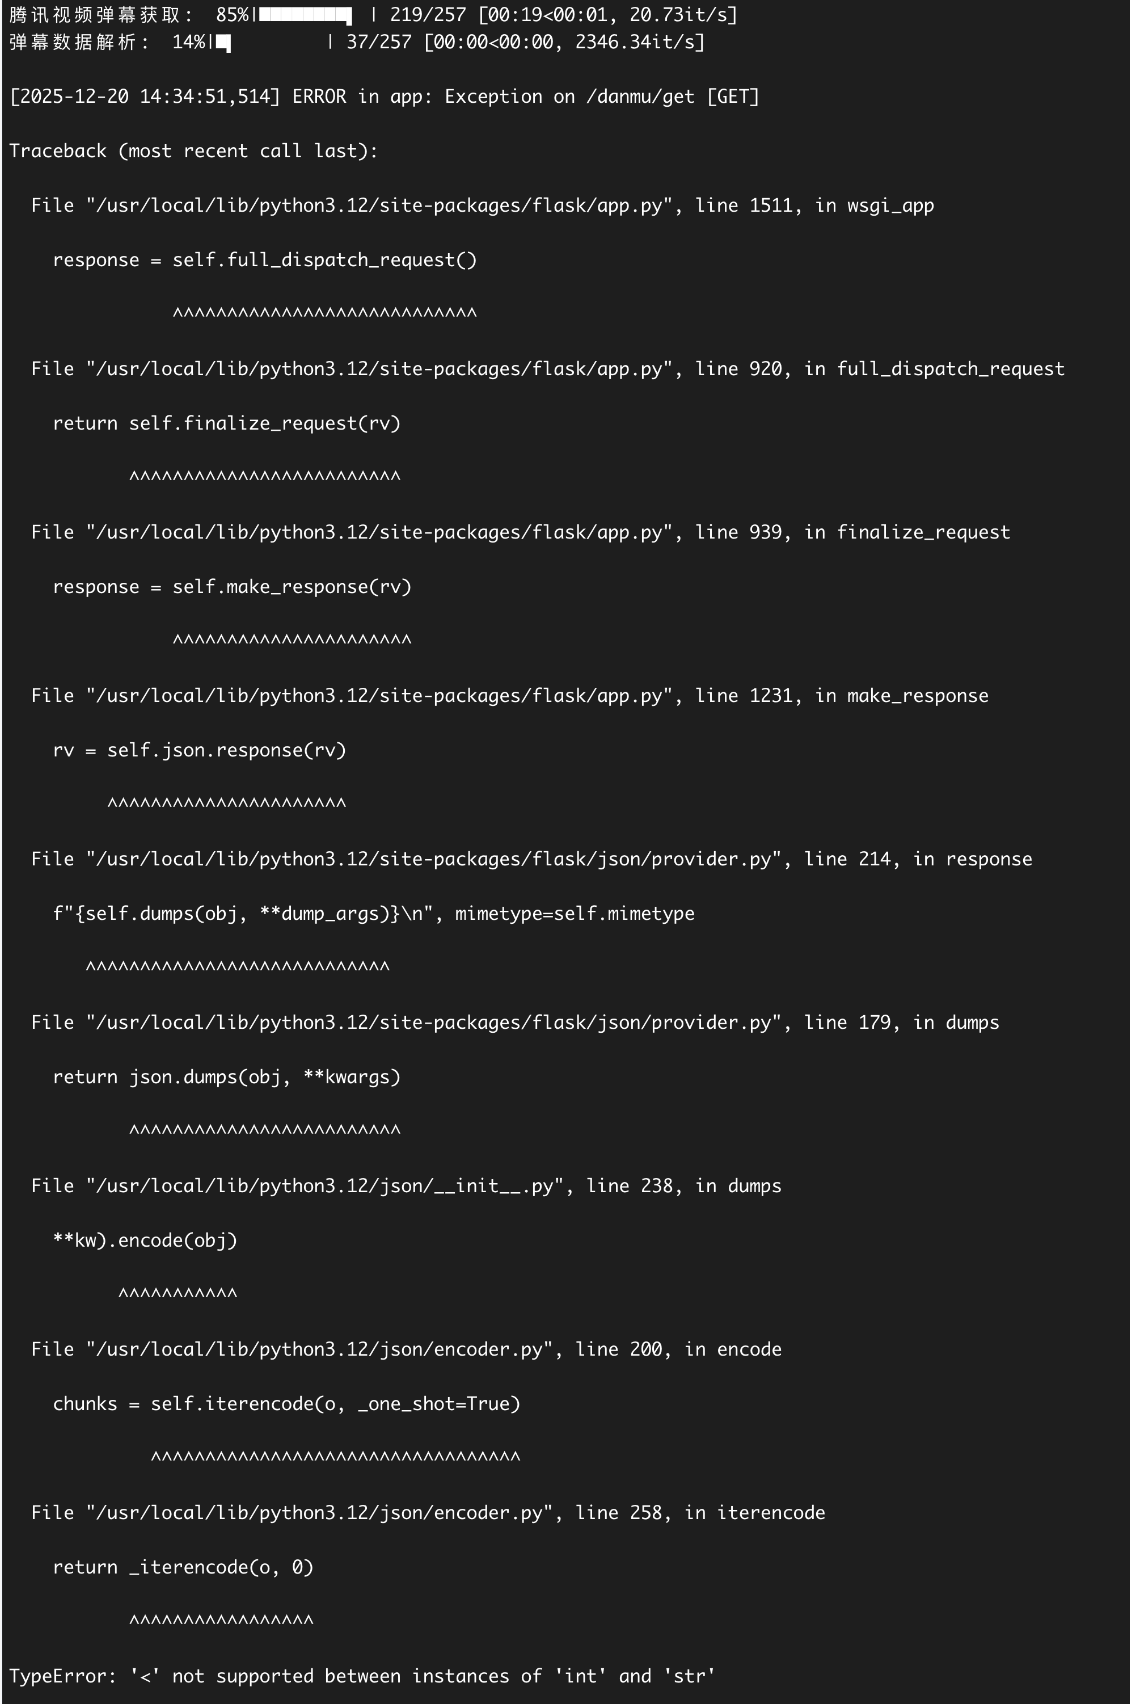Open the flask/app.py path at line 1511
The height and width of the screenshot is (1704, 1130).
pyautogui.click(x=374, y=206)
